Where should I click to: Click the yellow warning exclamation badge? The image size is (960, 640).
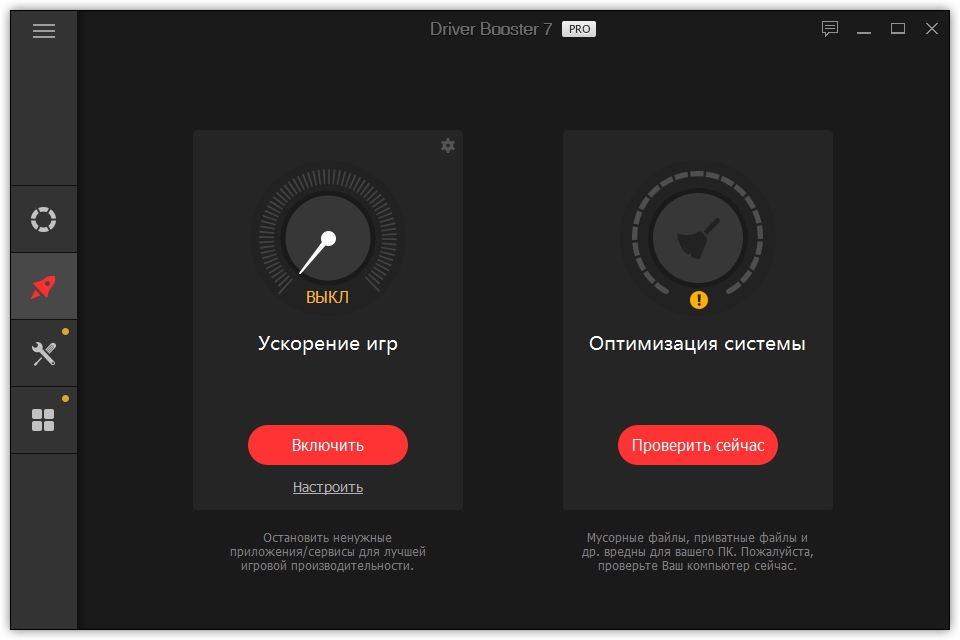698,299
